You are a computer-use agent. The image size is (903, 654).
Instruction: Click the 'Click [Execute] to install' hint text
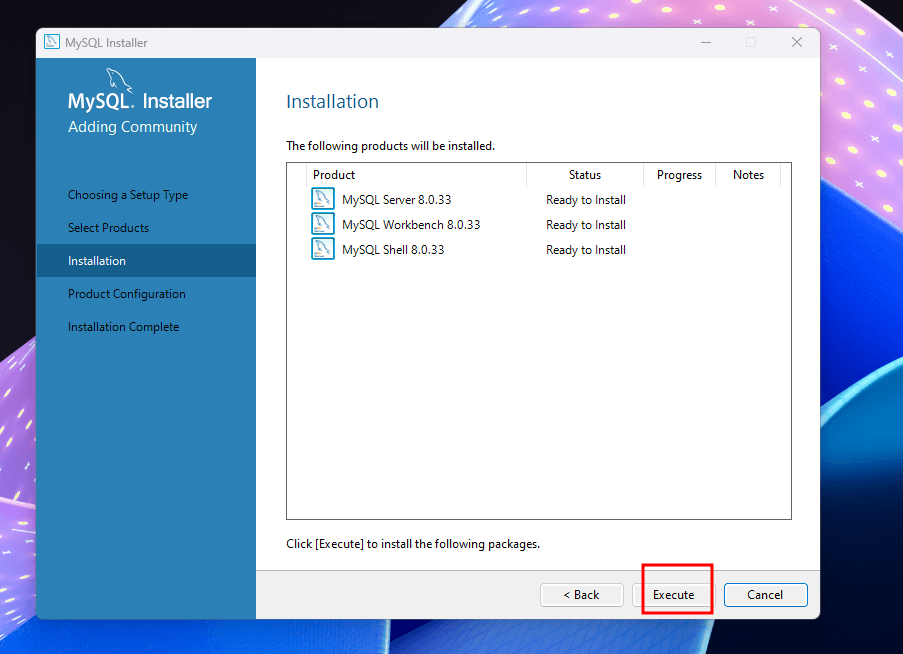[413, 544]
